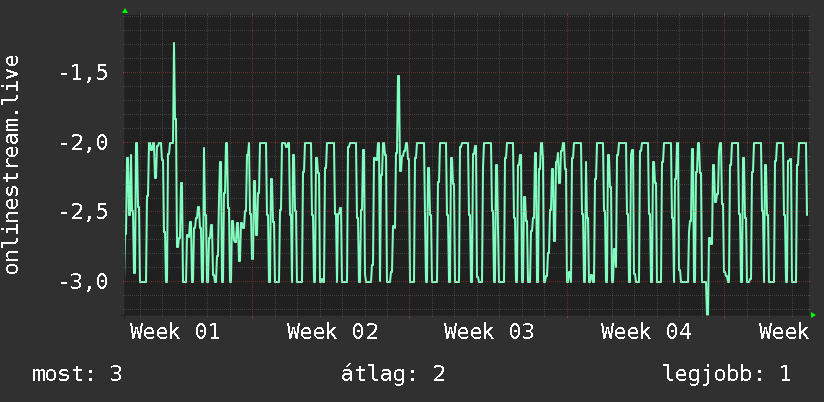
Task: Click the spike peak in Week 02
Action: point(398,77)
